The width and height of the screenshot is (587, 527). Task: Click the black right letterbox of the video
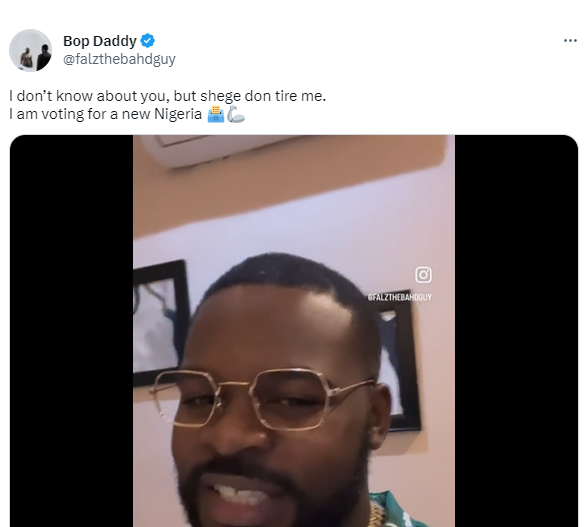516,331
